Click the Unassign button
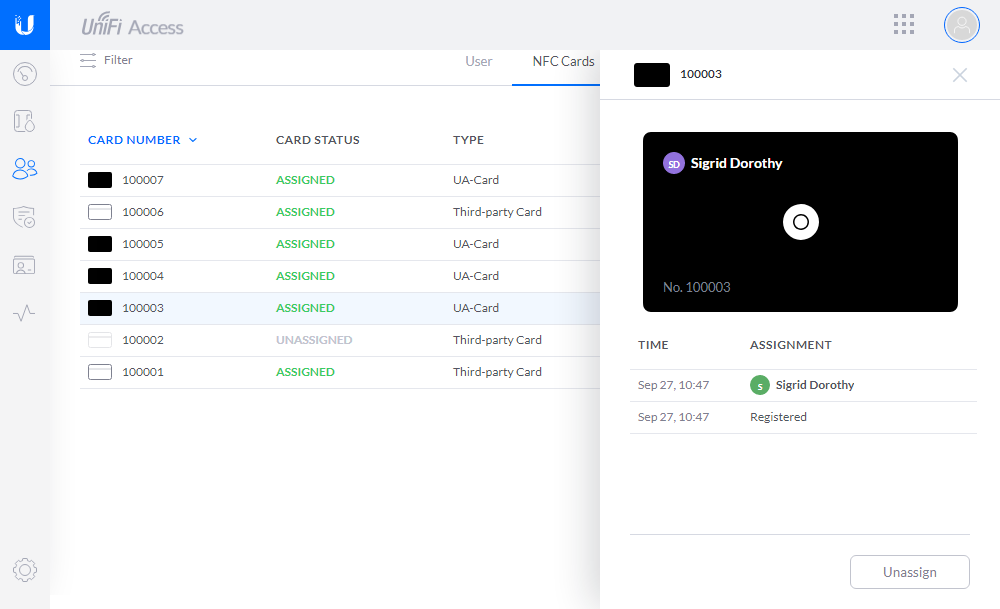Viewport: 1000px width, 609px height. pyautogui.click(x=909, y=572)
